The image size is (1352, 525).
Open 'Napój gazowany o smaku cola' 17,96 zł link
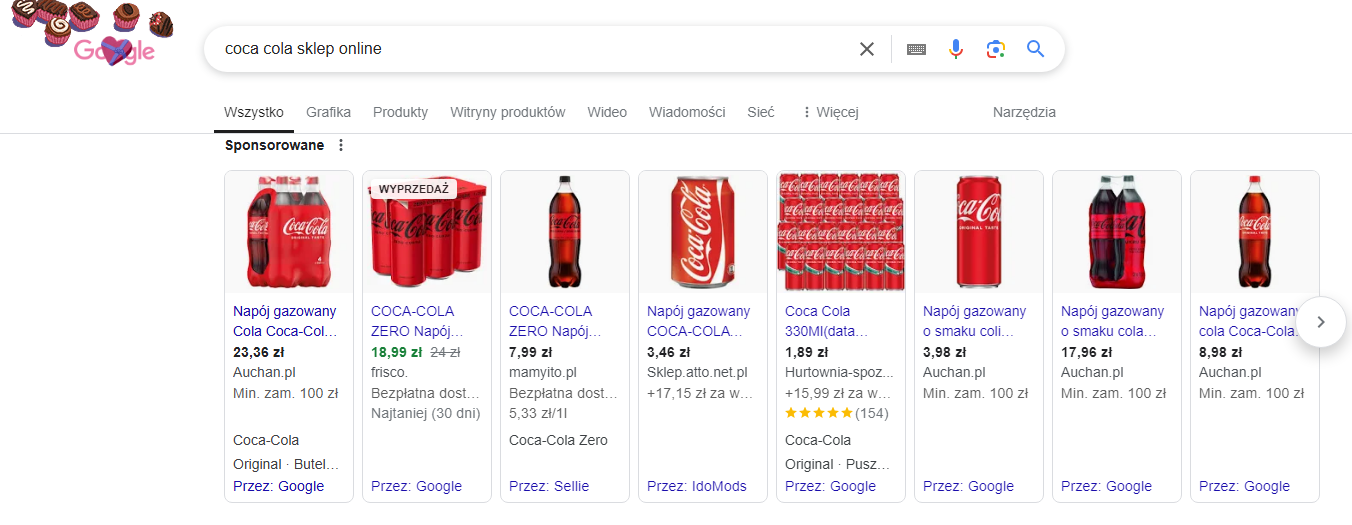pyautogui.click(x=1112, y=321)
